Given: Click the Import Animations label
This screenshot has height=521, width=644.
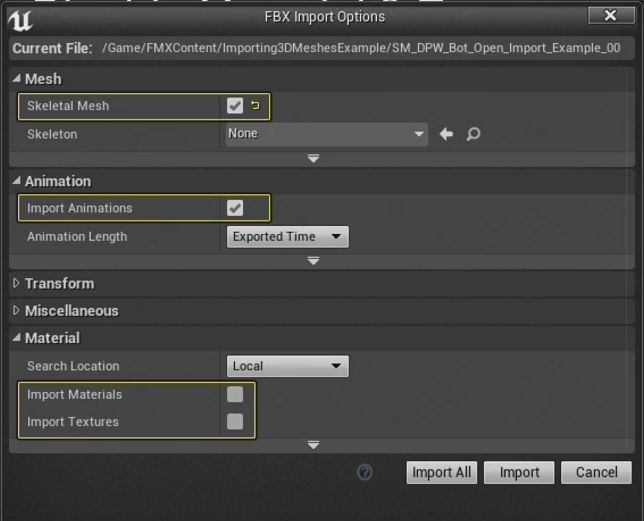Looking at the screenshot, I should click(x=80, y=208).
